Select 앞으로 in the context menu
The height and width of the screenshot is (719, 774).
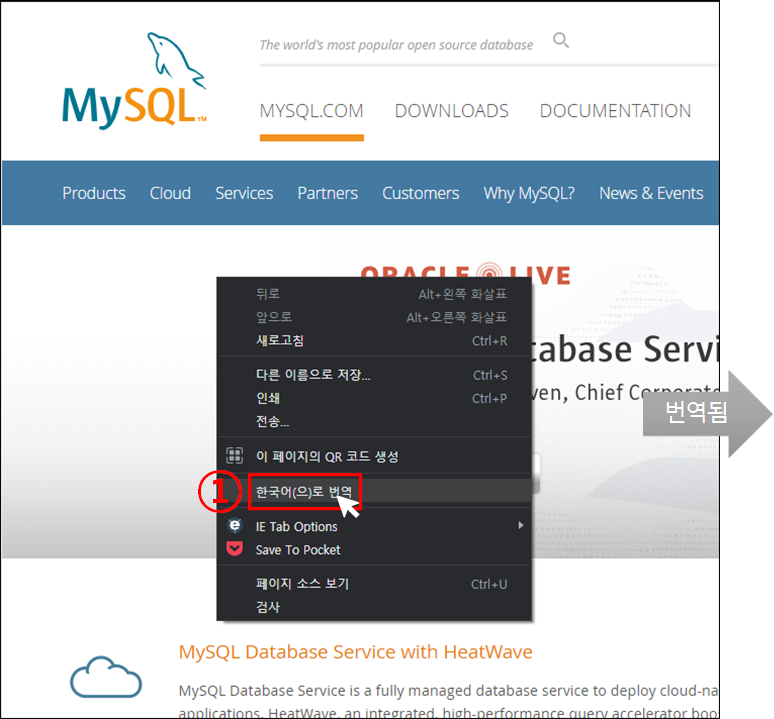click(374, 317)
